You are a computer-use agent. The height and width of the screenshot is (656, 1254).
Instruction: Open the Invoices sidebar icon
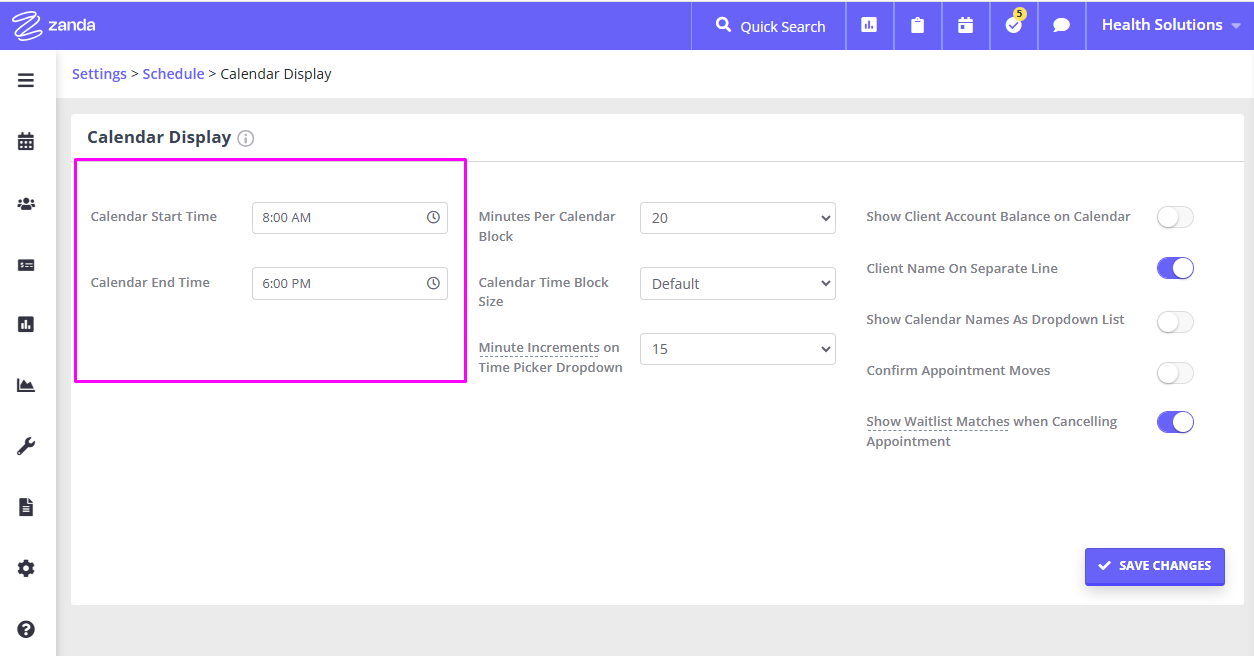pos(25,264)
